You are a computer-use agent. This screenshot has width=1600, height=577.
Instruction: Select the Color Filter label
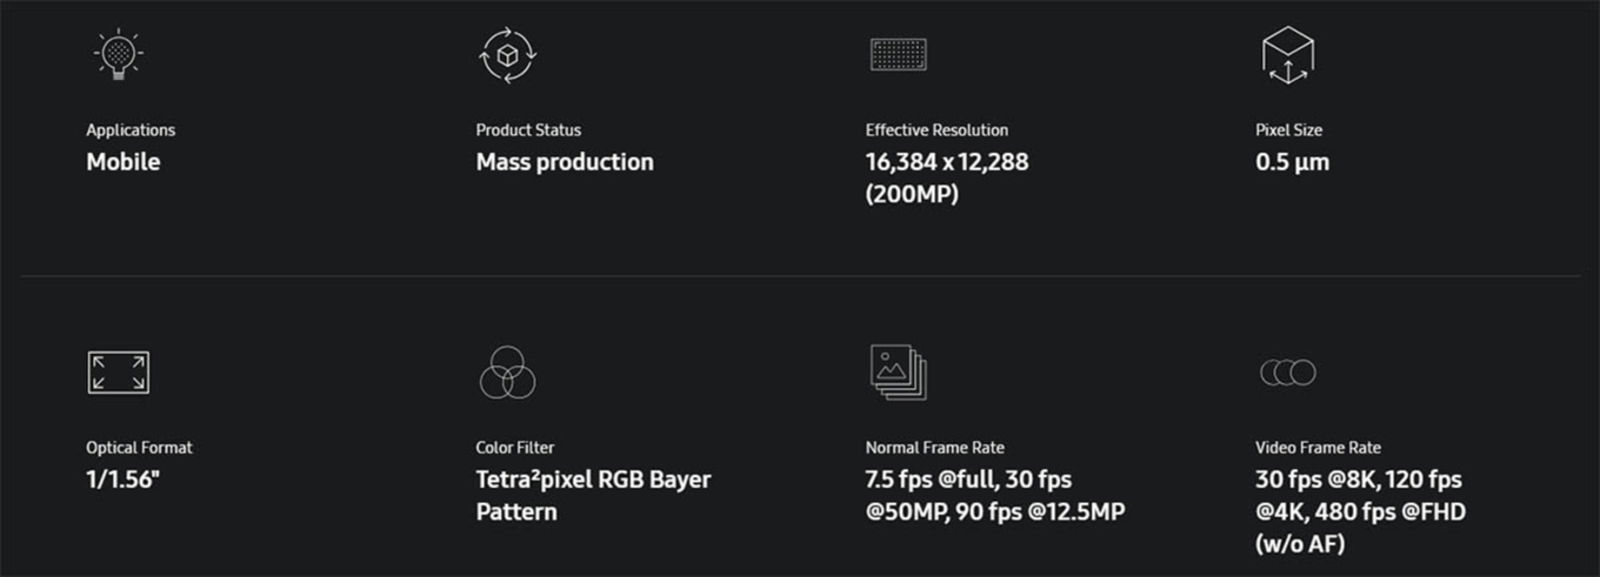pos(515,448)
